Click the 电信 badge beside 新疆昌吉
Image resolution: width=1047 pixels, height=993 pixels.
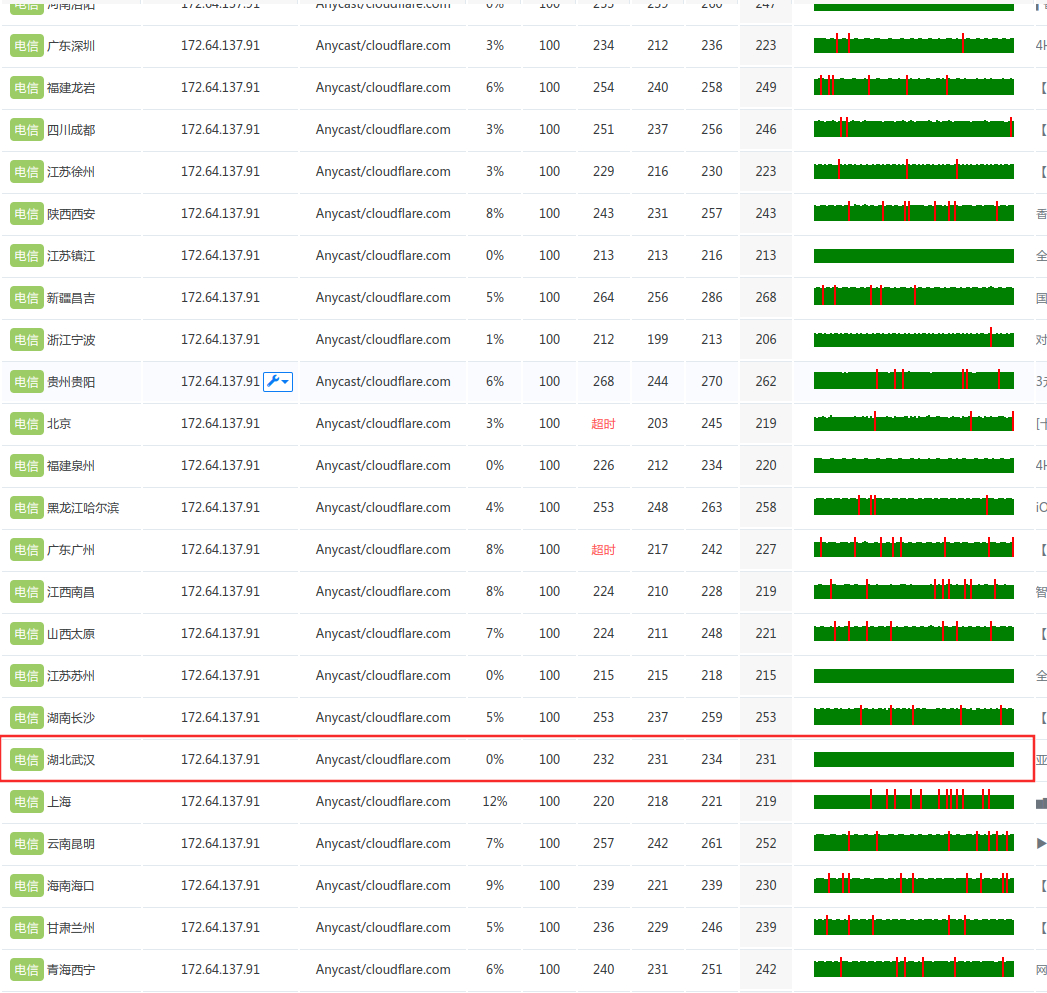point(26,298)
